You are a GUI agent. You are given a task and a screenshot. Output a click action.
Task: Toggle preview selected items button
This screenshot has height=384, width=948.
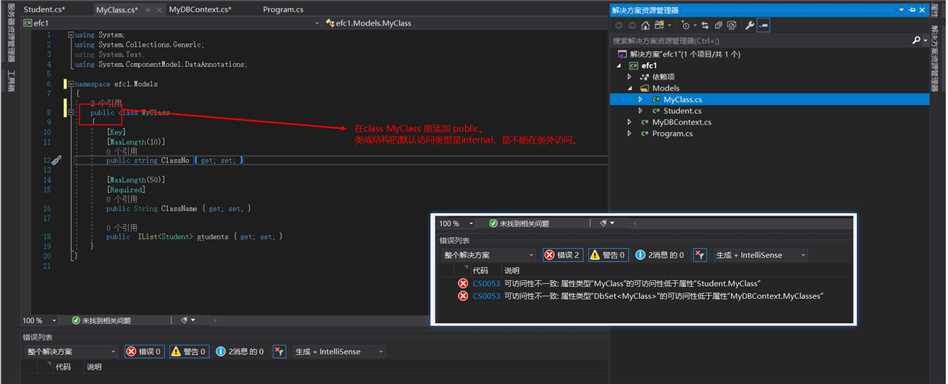763,25
